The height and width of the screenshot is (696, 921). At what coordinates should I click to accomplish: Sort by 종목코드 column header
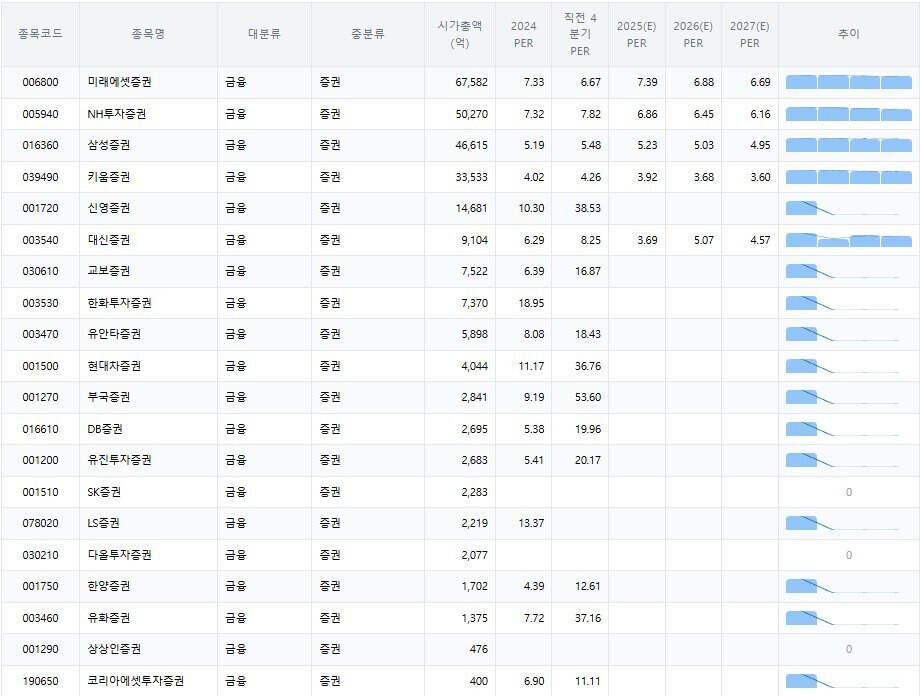coord(40,34)
